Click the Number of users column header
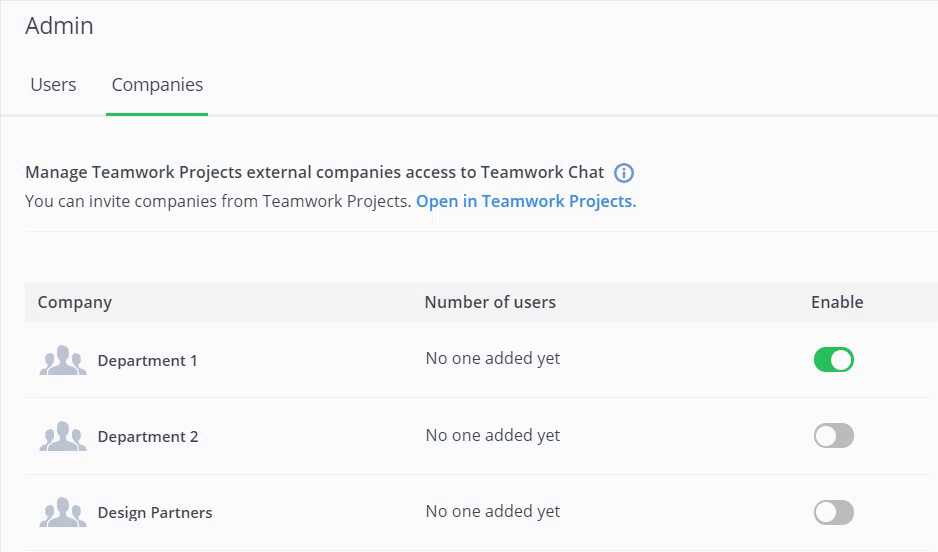Viewport: 938px width, 552px height. click(x=490, y=302)
